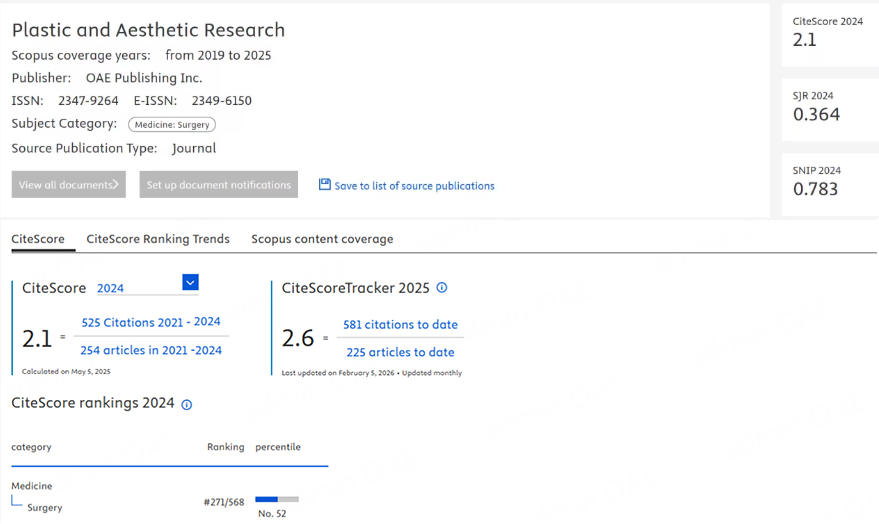Click the CiteScore rankings 2024 info icon
The height and width of the screenshot is (524, 879).
click(187, 405)
